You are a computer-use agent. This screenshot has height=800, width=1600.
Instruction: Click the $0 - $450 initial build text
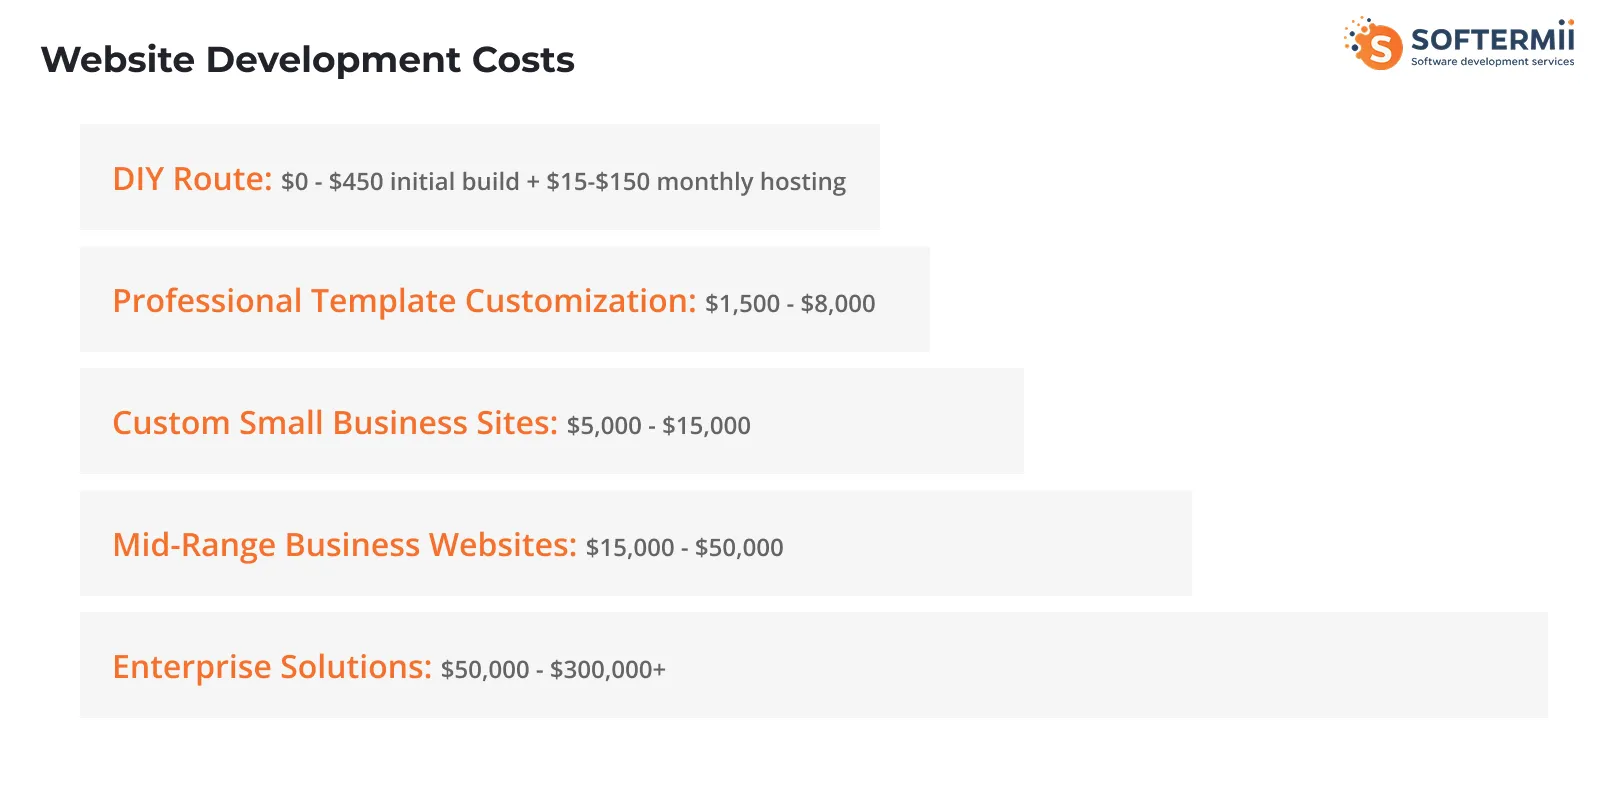(x=400, y=182)
